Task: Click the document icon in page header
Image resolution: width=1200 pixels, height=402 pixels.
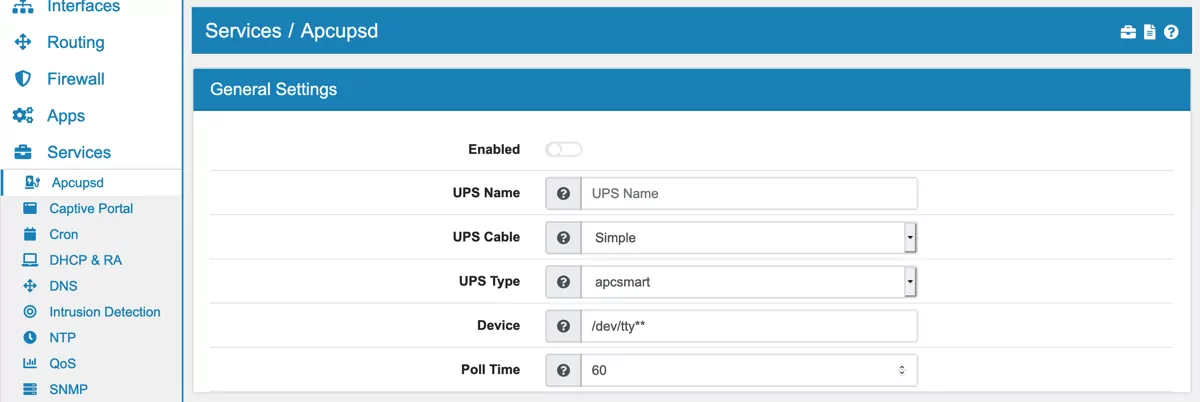Action: (x=1150, y=32)
